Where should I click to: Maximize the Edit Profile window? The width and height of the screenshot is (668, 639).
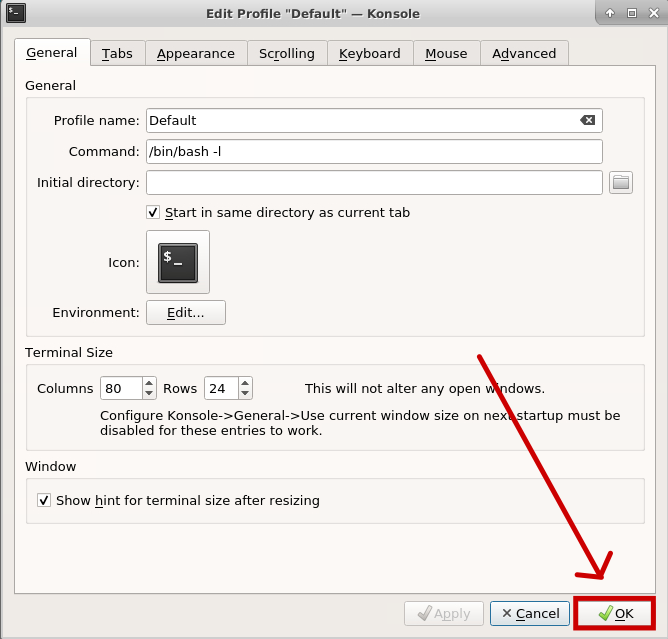point(631,13)
